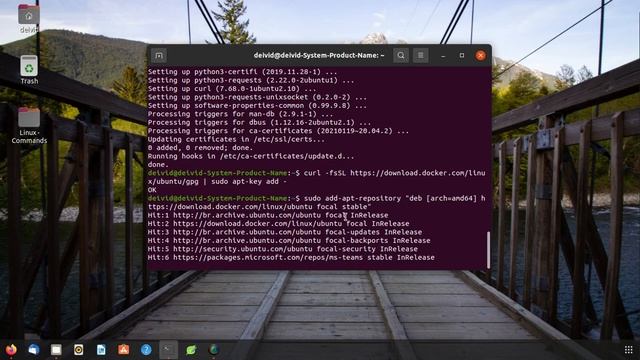Click the 'Hit:5 http://security.ubuntu.com' line
This screenshot has width=640, height=360.
click(x=282, y=249)
